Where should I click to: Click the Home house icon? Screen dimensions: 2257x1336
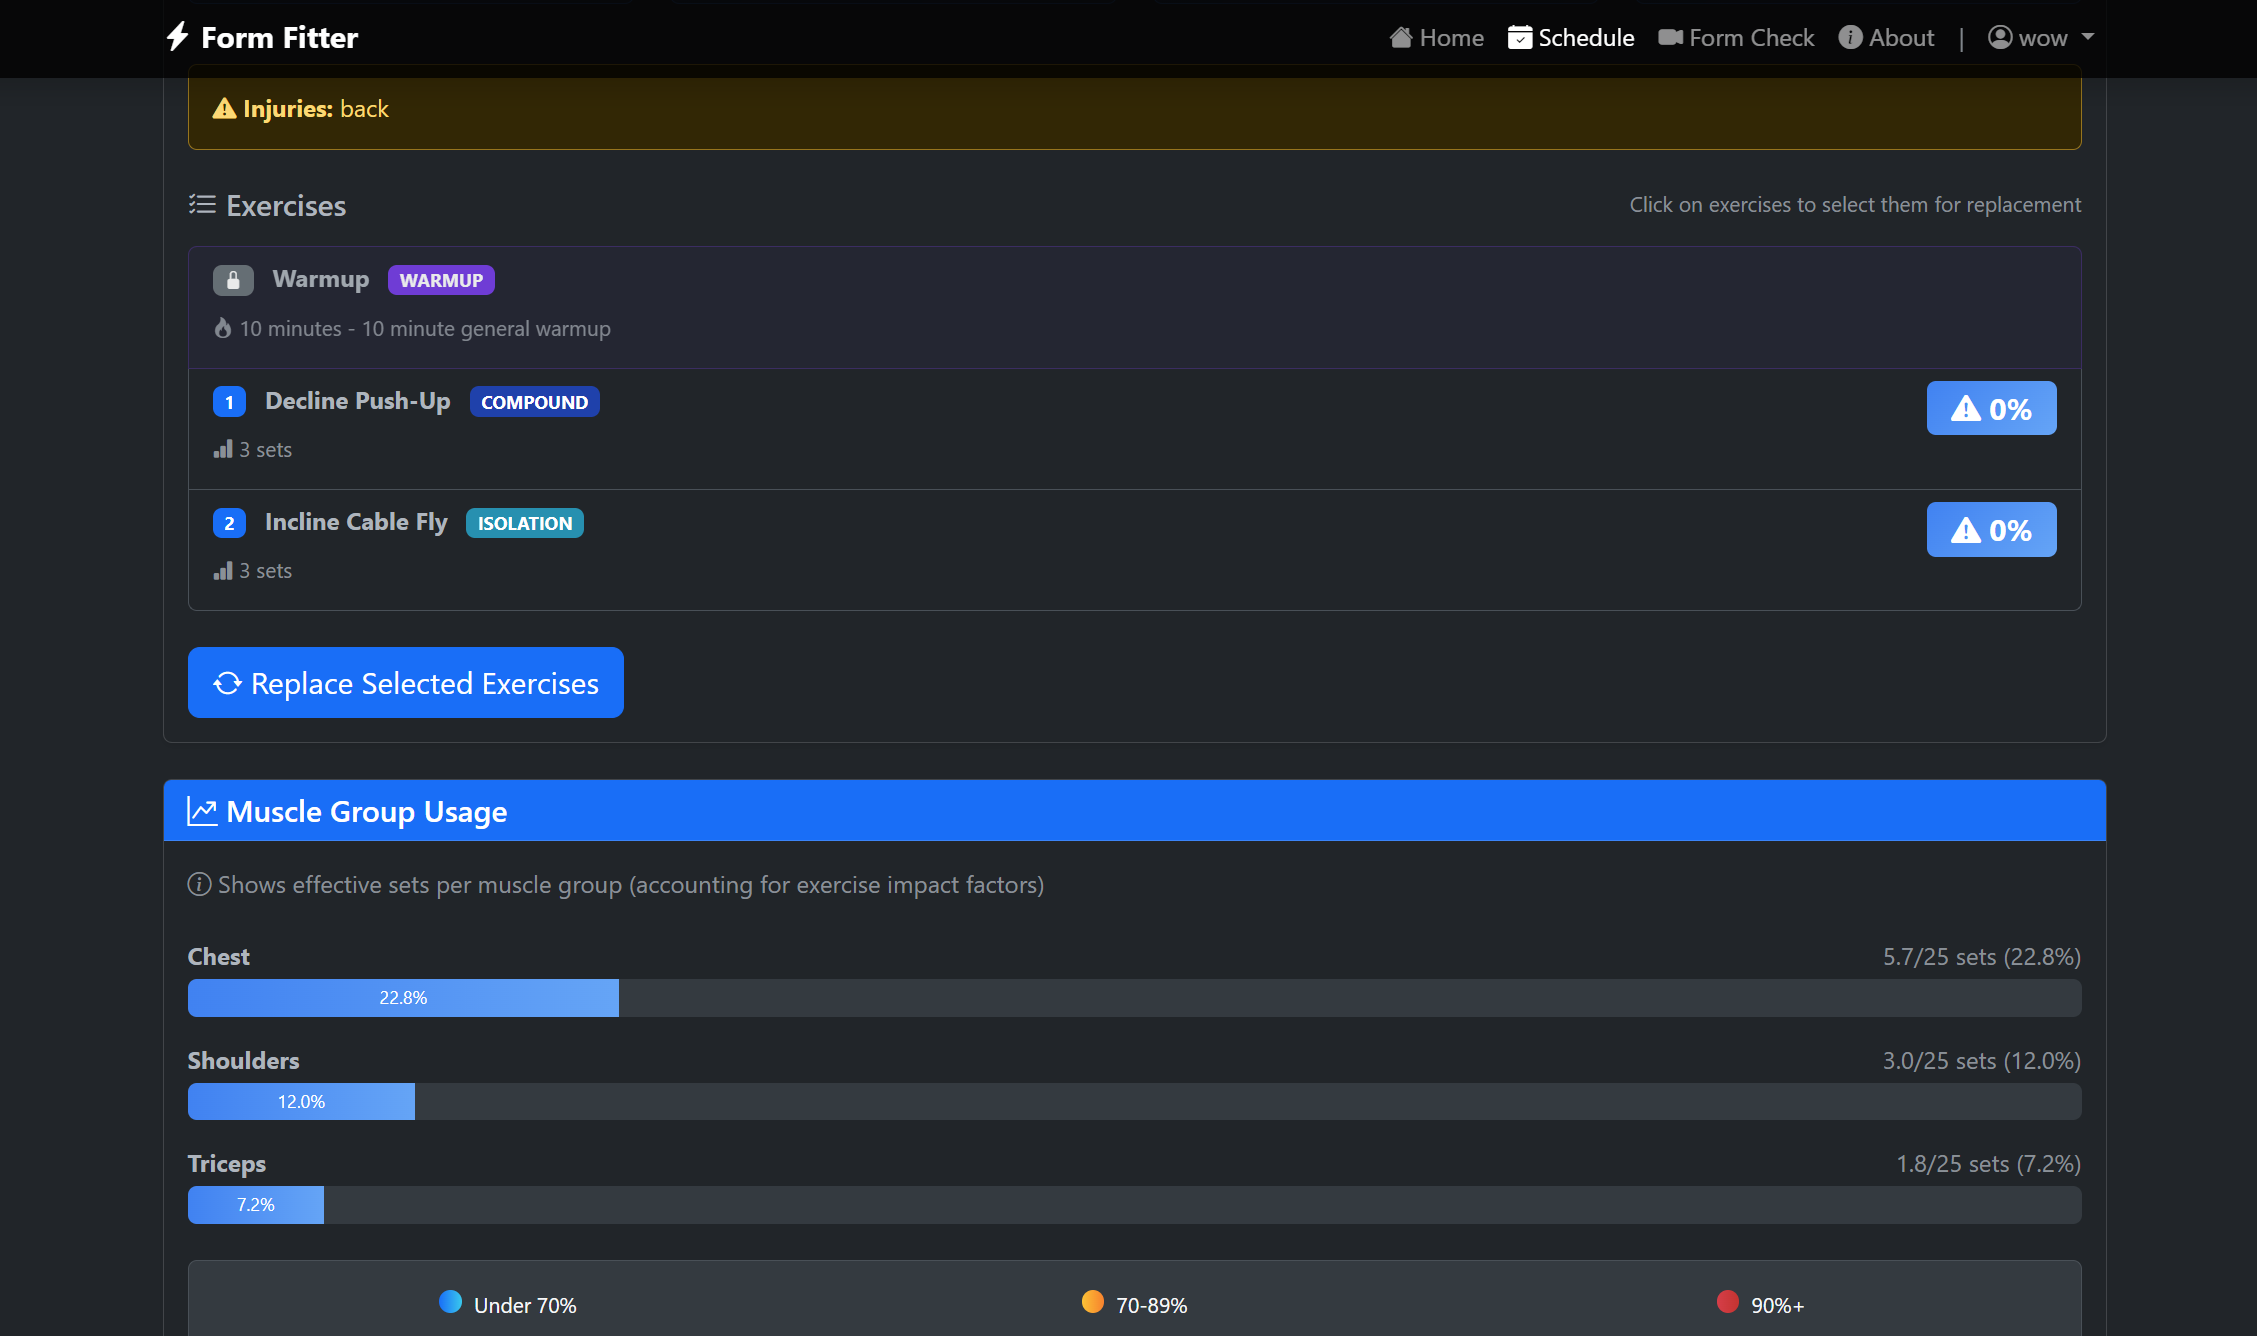tap(1400, 37)
